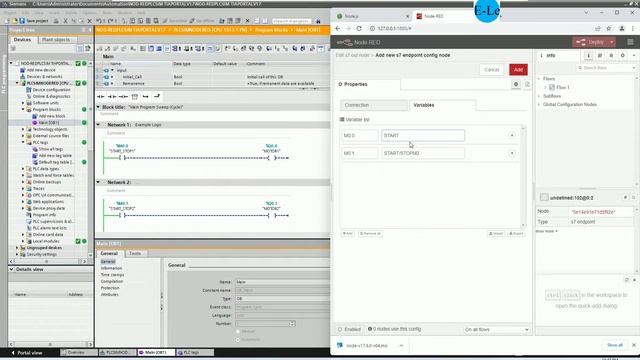
Task: Select the Automatic radio button for Number
Action: 238,340
